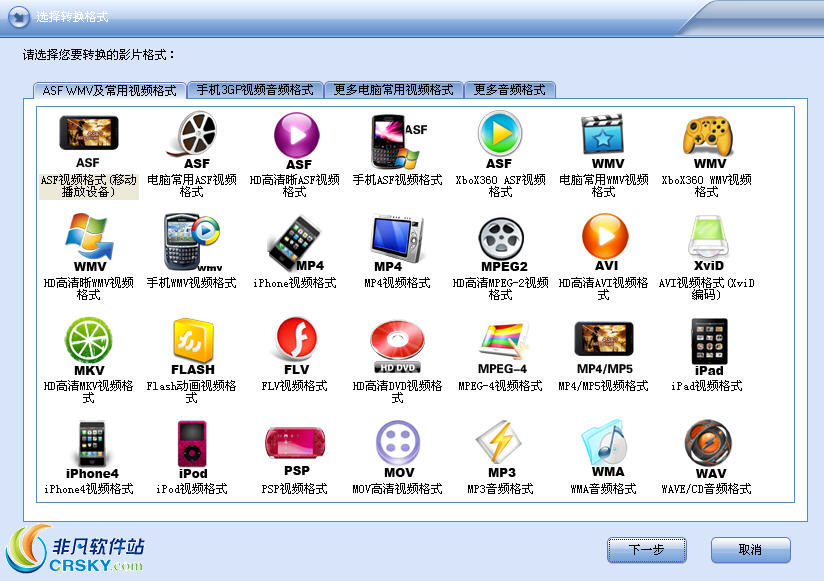Screen dimensions: 824x581
Task: Select the BlackBerry phone ASF format icon
Action: click(399, 141)
